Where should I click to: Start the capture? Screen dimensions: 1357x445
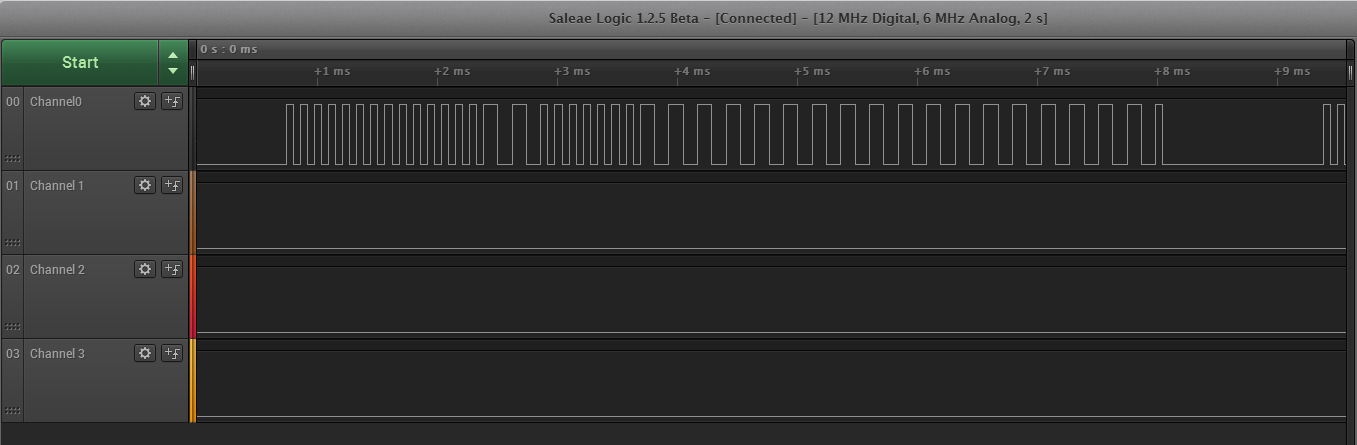click(80, 62)
